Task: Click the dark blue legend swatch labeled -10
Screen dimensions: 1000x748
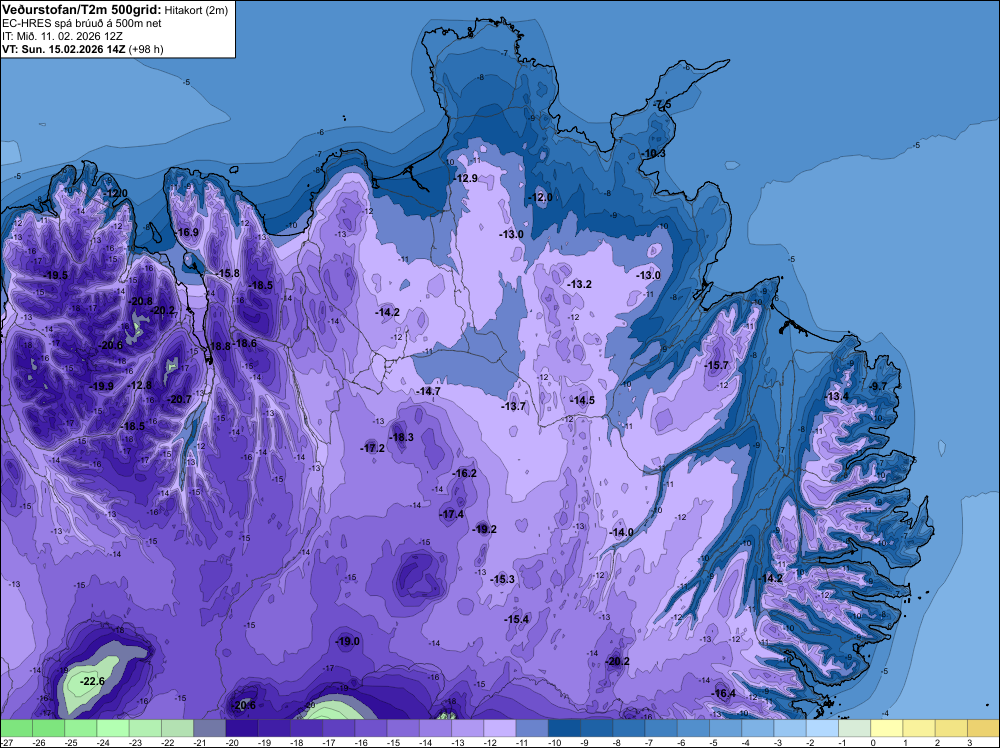Action: pos(564,728)
